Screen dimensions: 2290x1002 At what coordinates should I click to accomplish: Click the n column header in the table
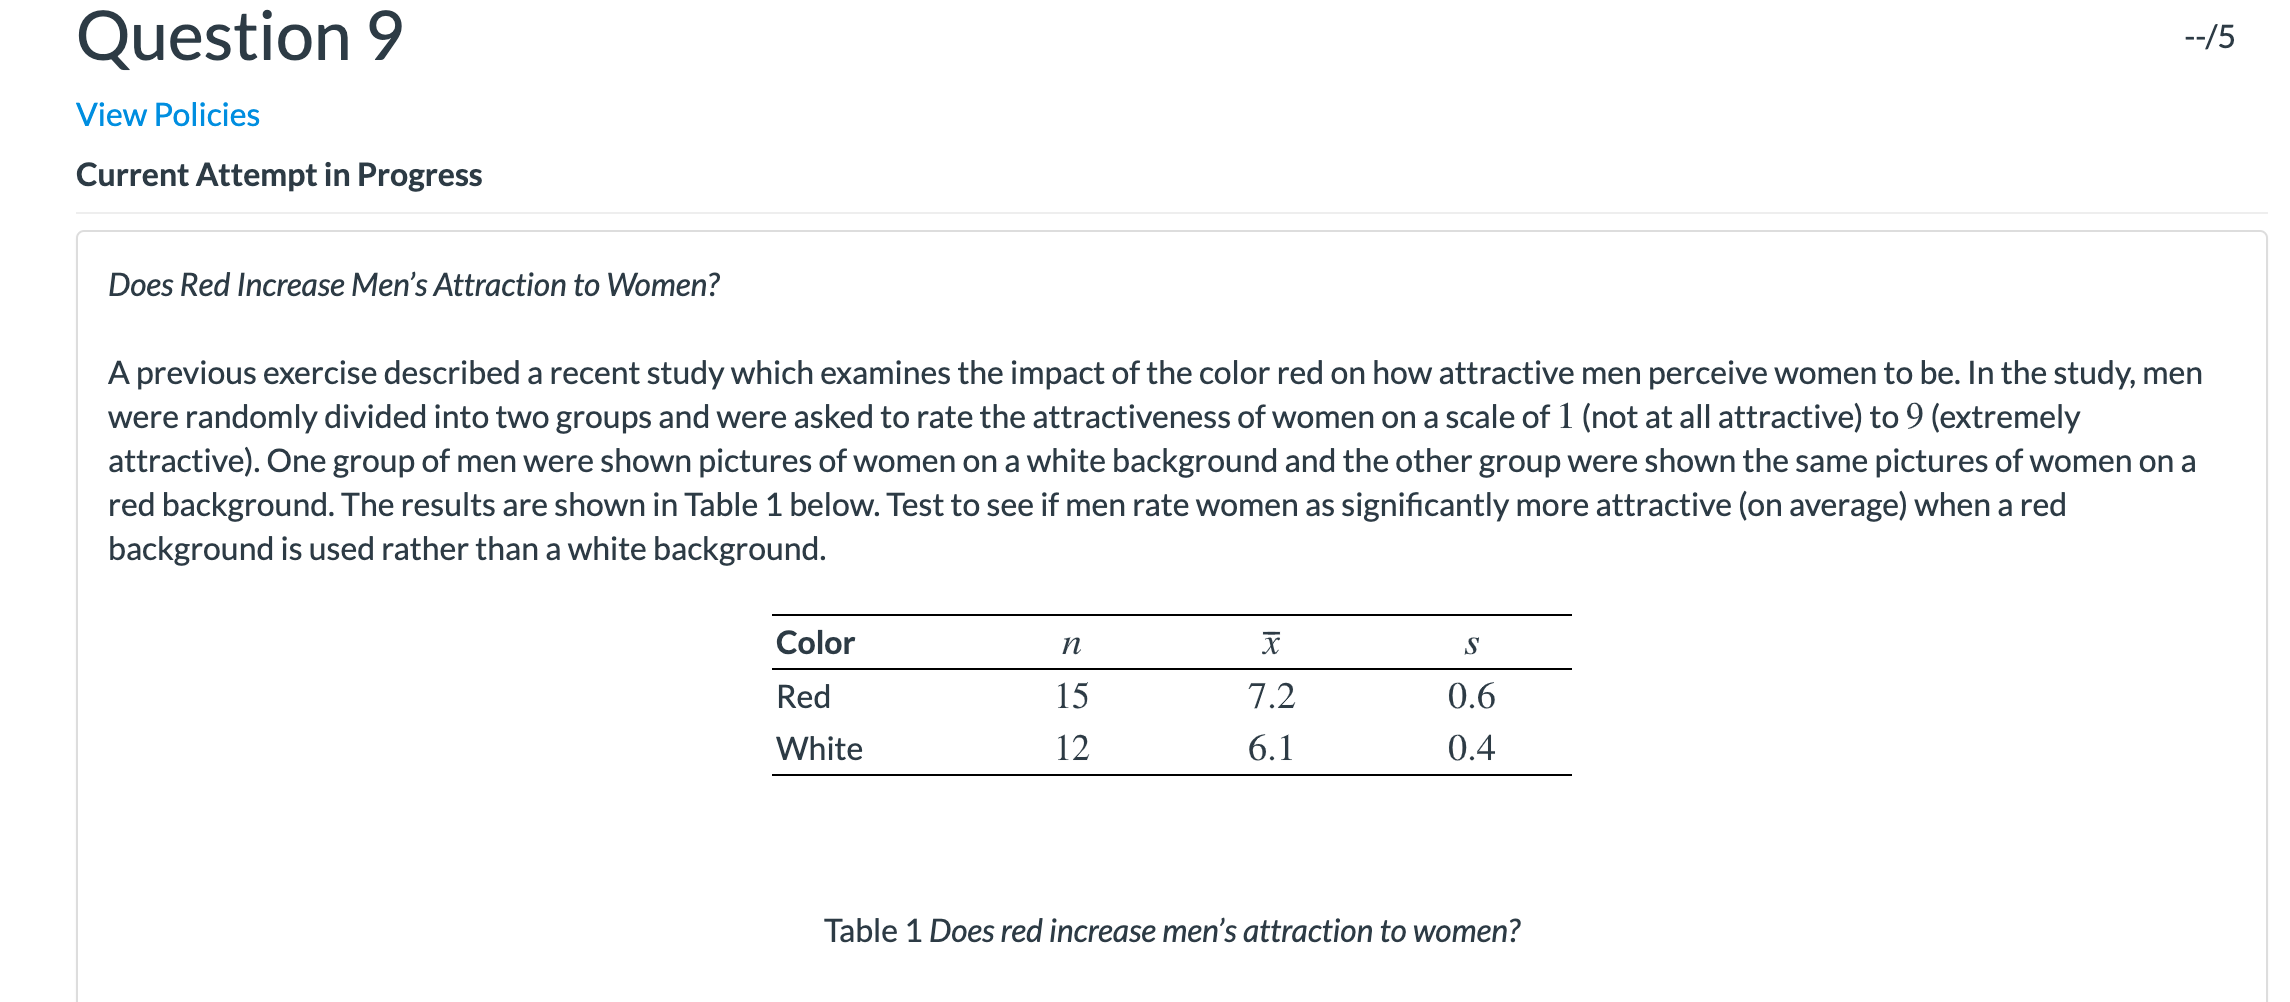[x=1071, y=643]
